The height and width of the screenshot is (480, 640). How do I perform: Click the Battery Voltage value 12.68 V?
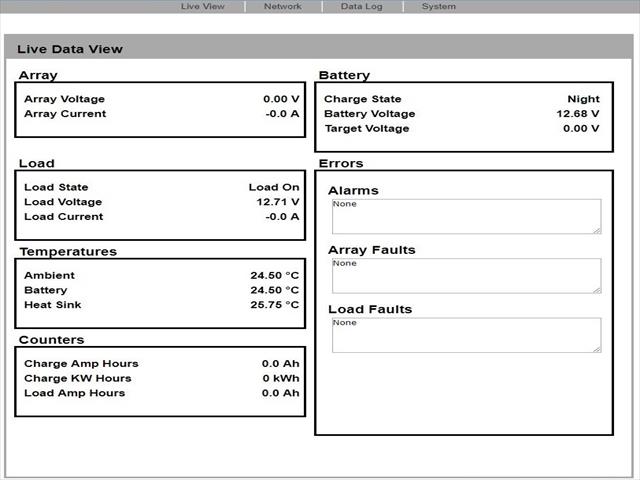[x=578, y=114]
